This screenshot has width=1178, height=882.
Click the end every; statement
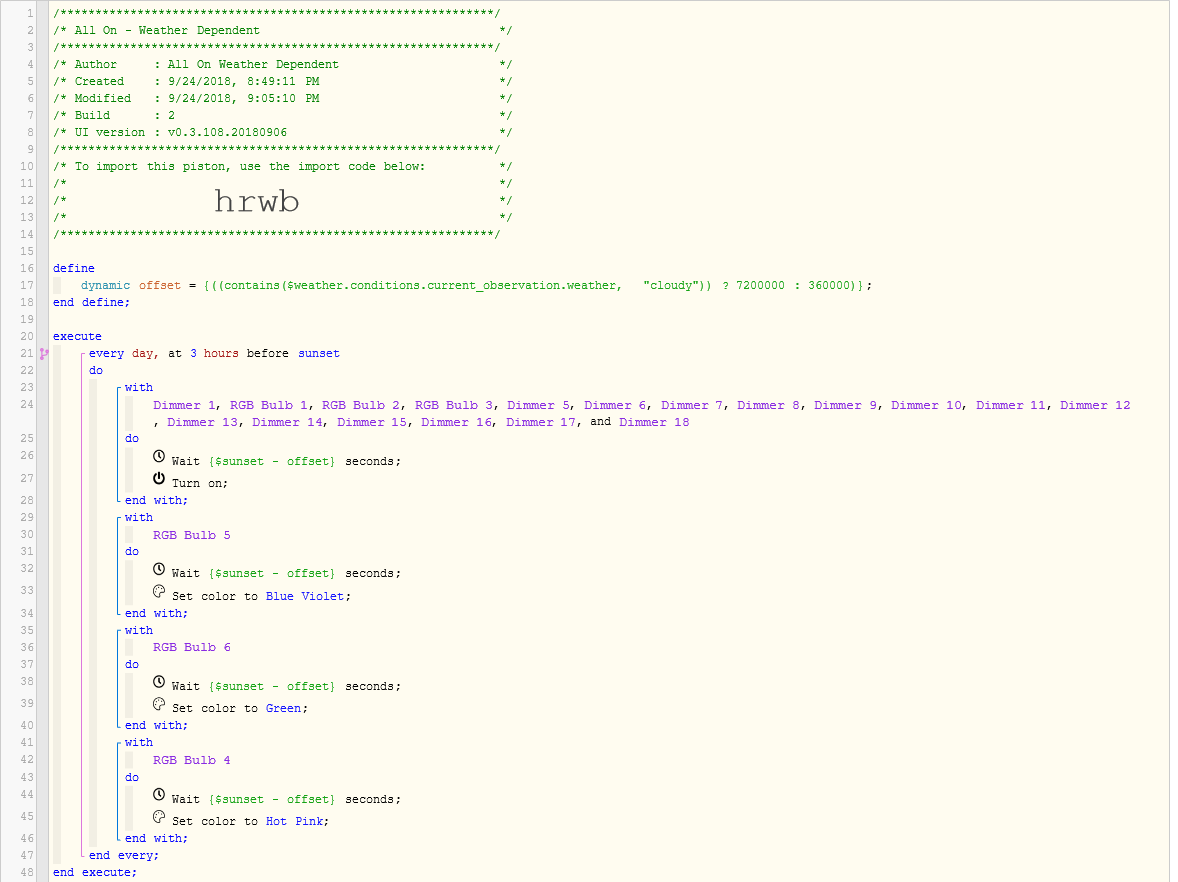coord(124,855)
